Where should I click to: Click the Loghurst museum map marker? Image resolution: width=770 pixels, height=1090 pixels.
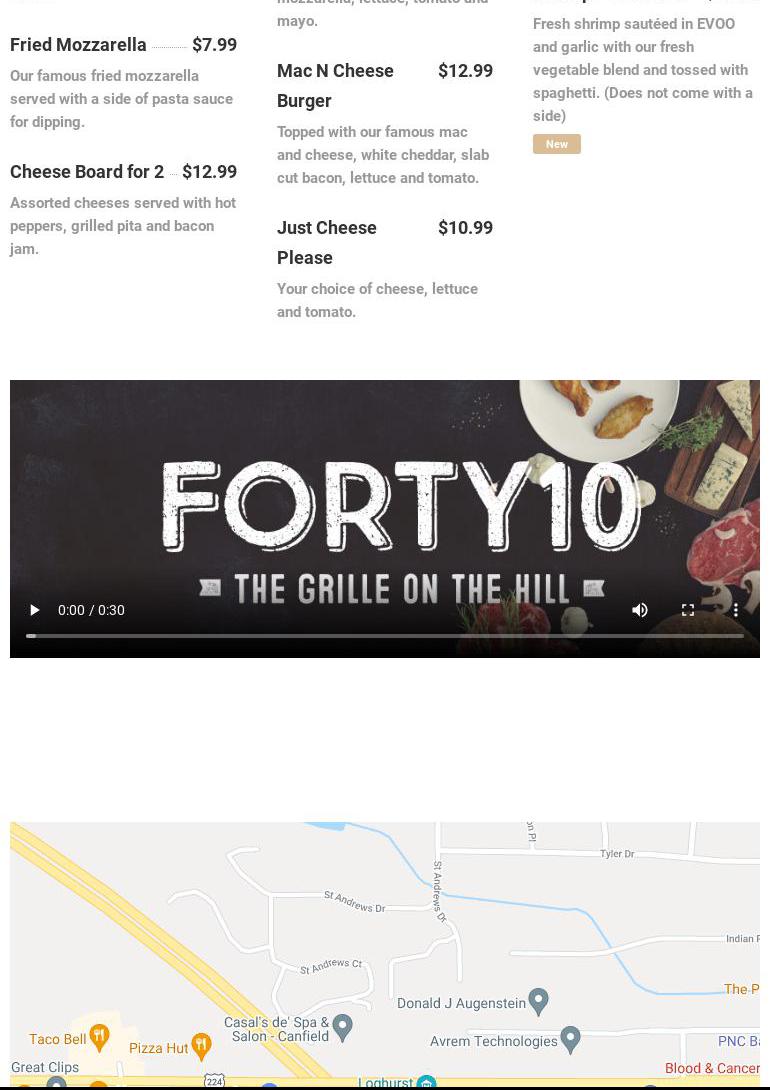[x=426, y=1082]
